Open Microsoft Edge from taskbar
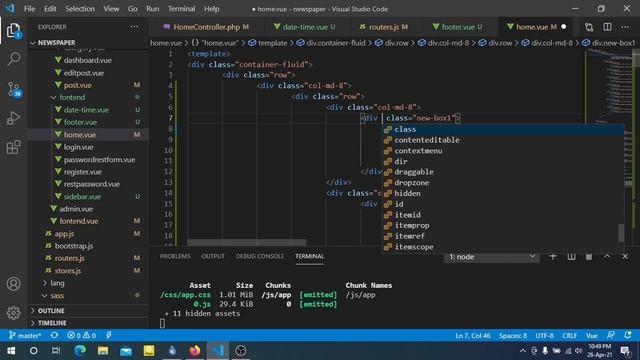Viewport: 640px width, 360px height. point(80,351)
